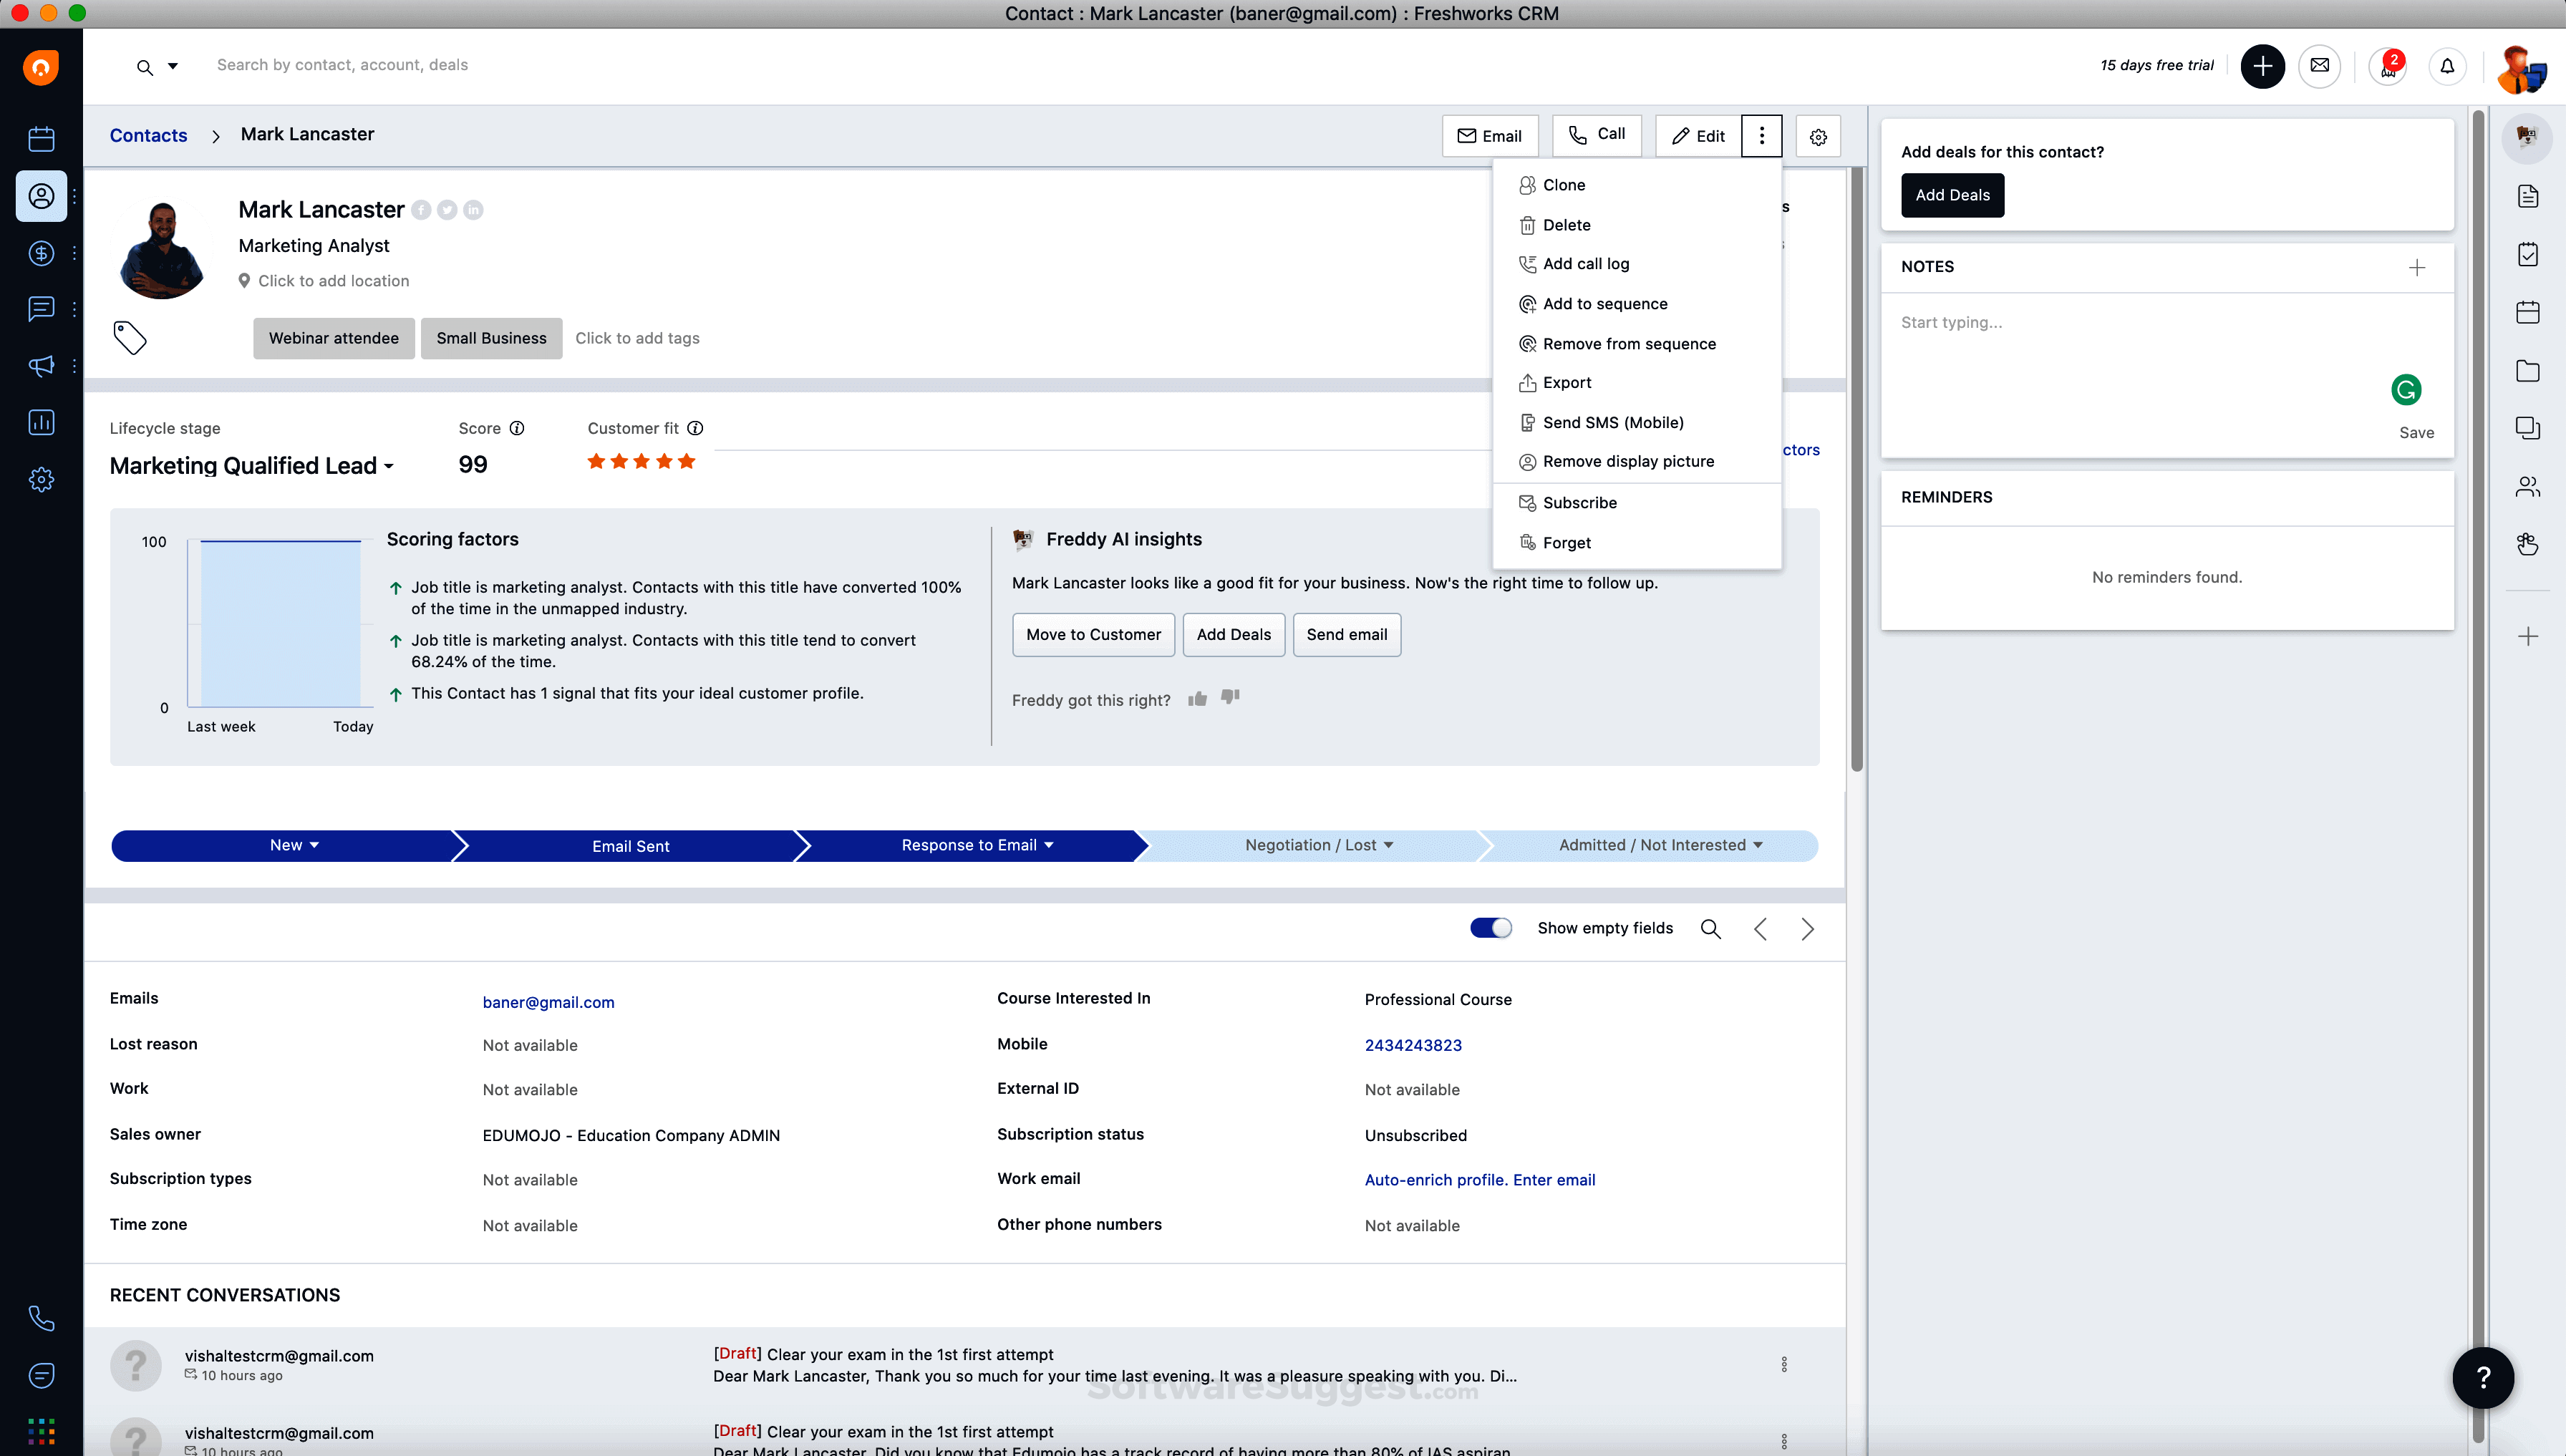Viewport: 2566px width, 1456px height.
Task: Open the Conversations chat icon in sidebar
Action: (x=41, y=309)
